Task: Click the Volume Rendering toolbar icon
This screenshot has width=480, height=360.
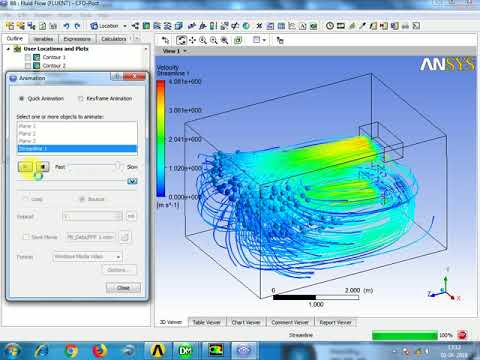Action: point(179,26)
